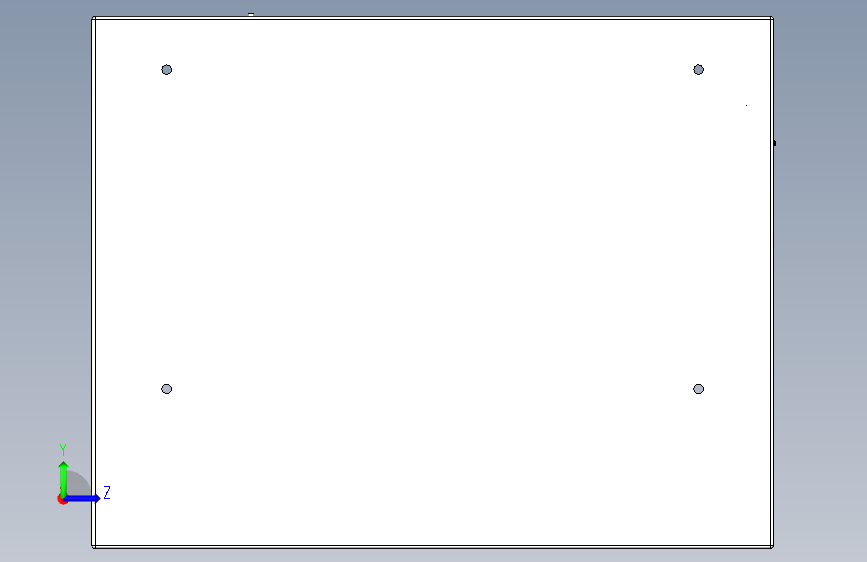
Task: Click the Z axis label
Action: (107, 492)
